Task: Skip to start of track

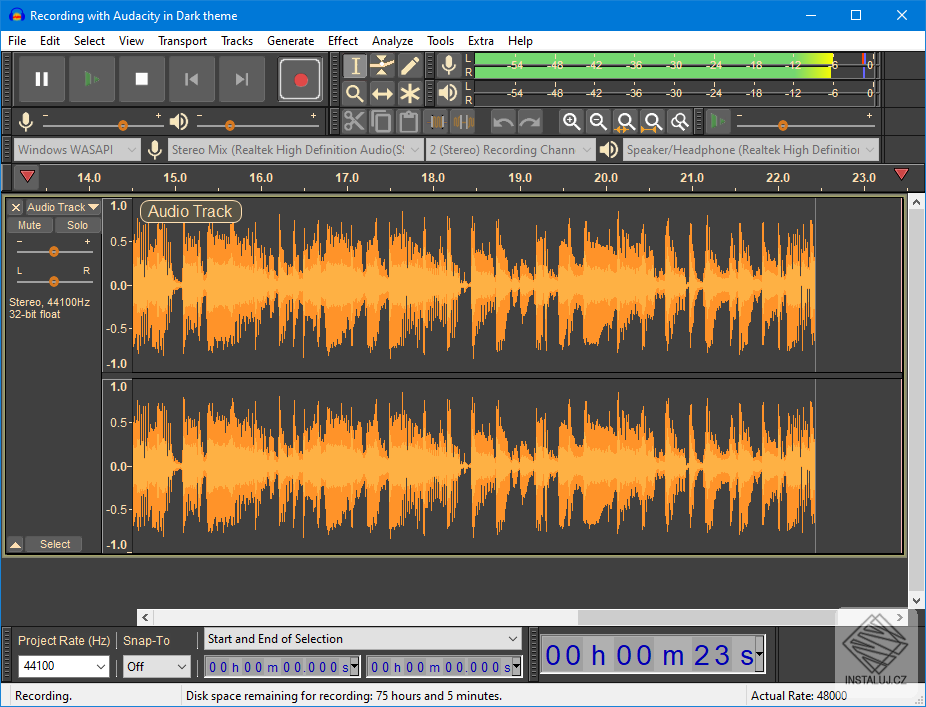Action: (x=191, y=79)
